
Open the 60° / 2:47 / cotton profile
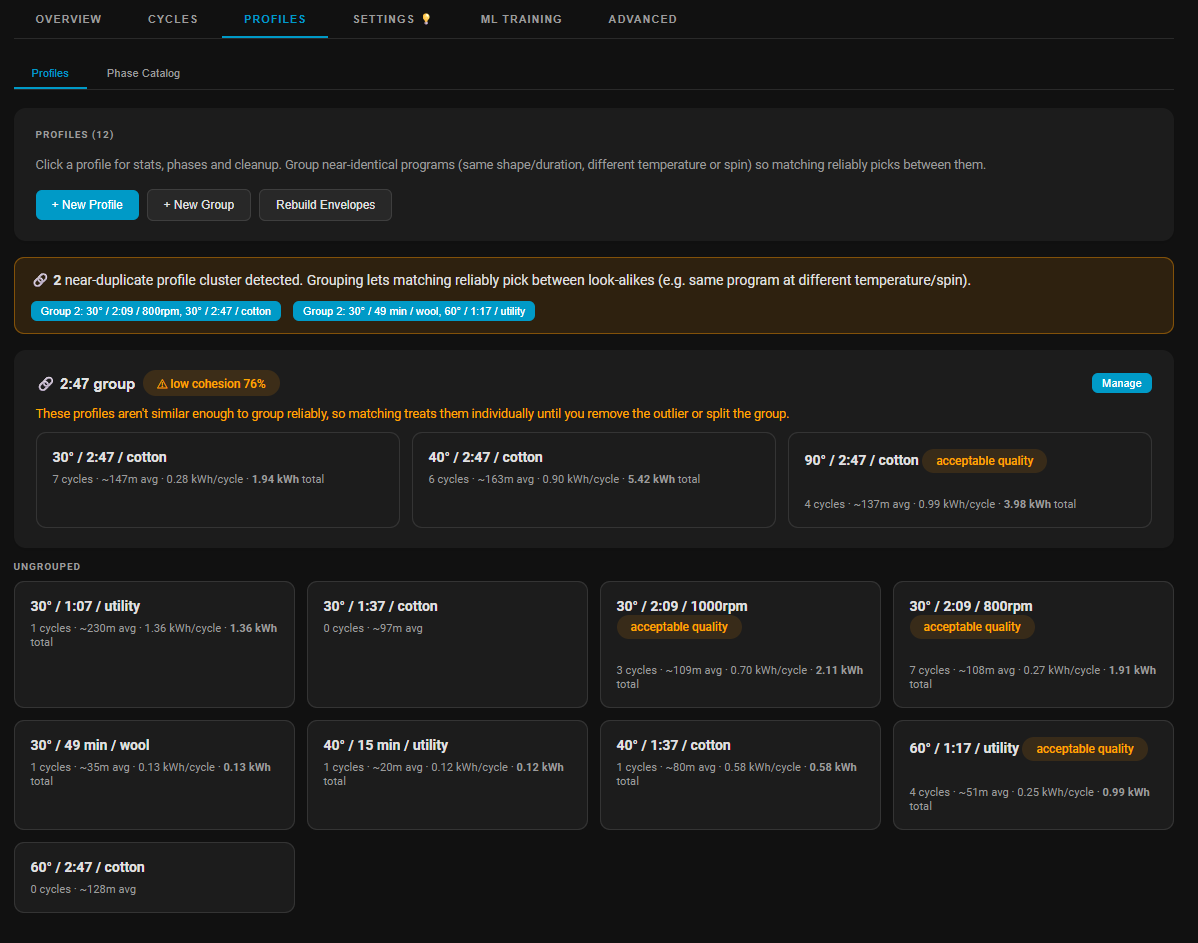tap(154, 877)
